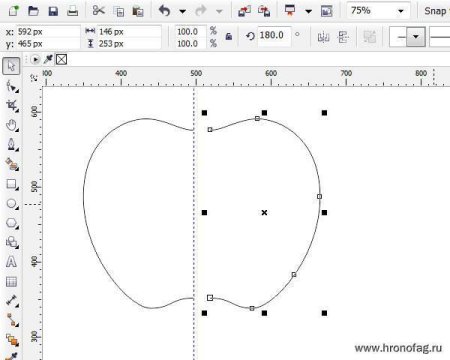Viewport: 450px width, 360px height.
Task: Click the Import icon
Action: pos(244,11)
